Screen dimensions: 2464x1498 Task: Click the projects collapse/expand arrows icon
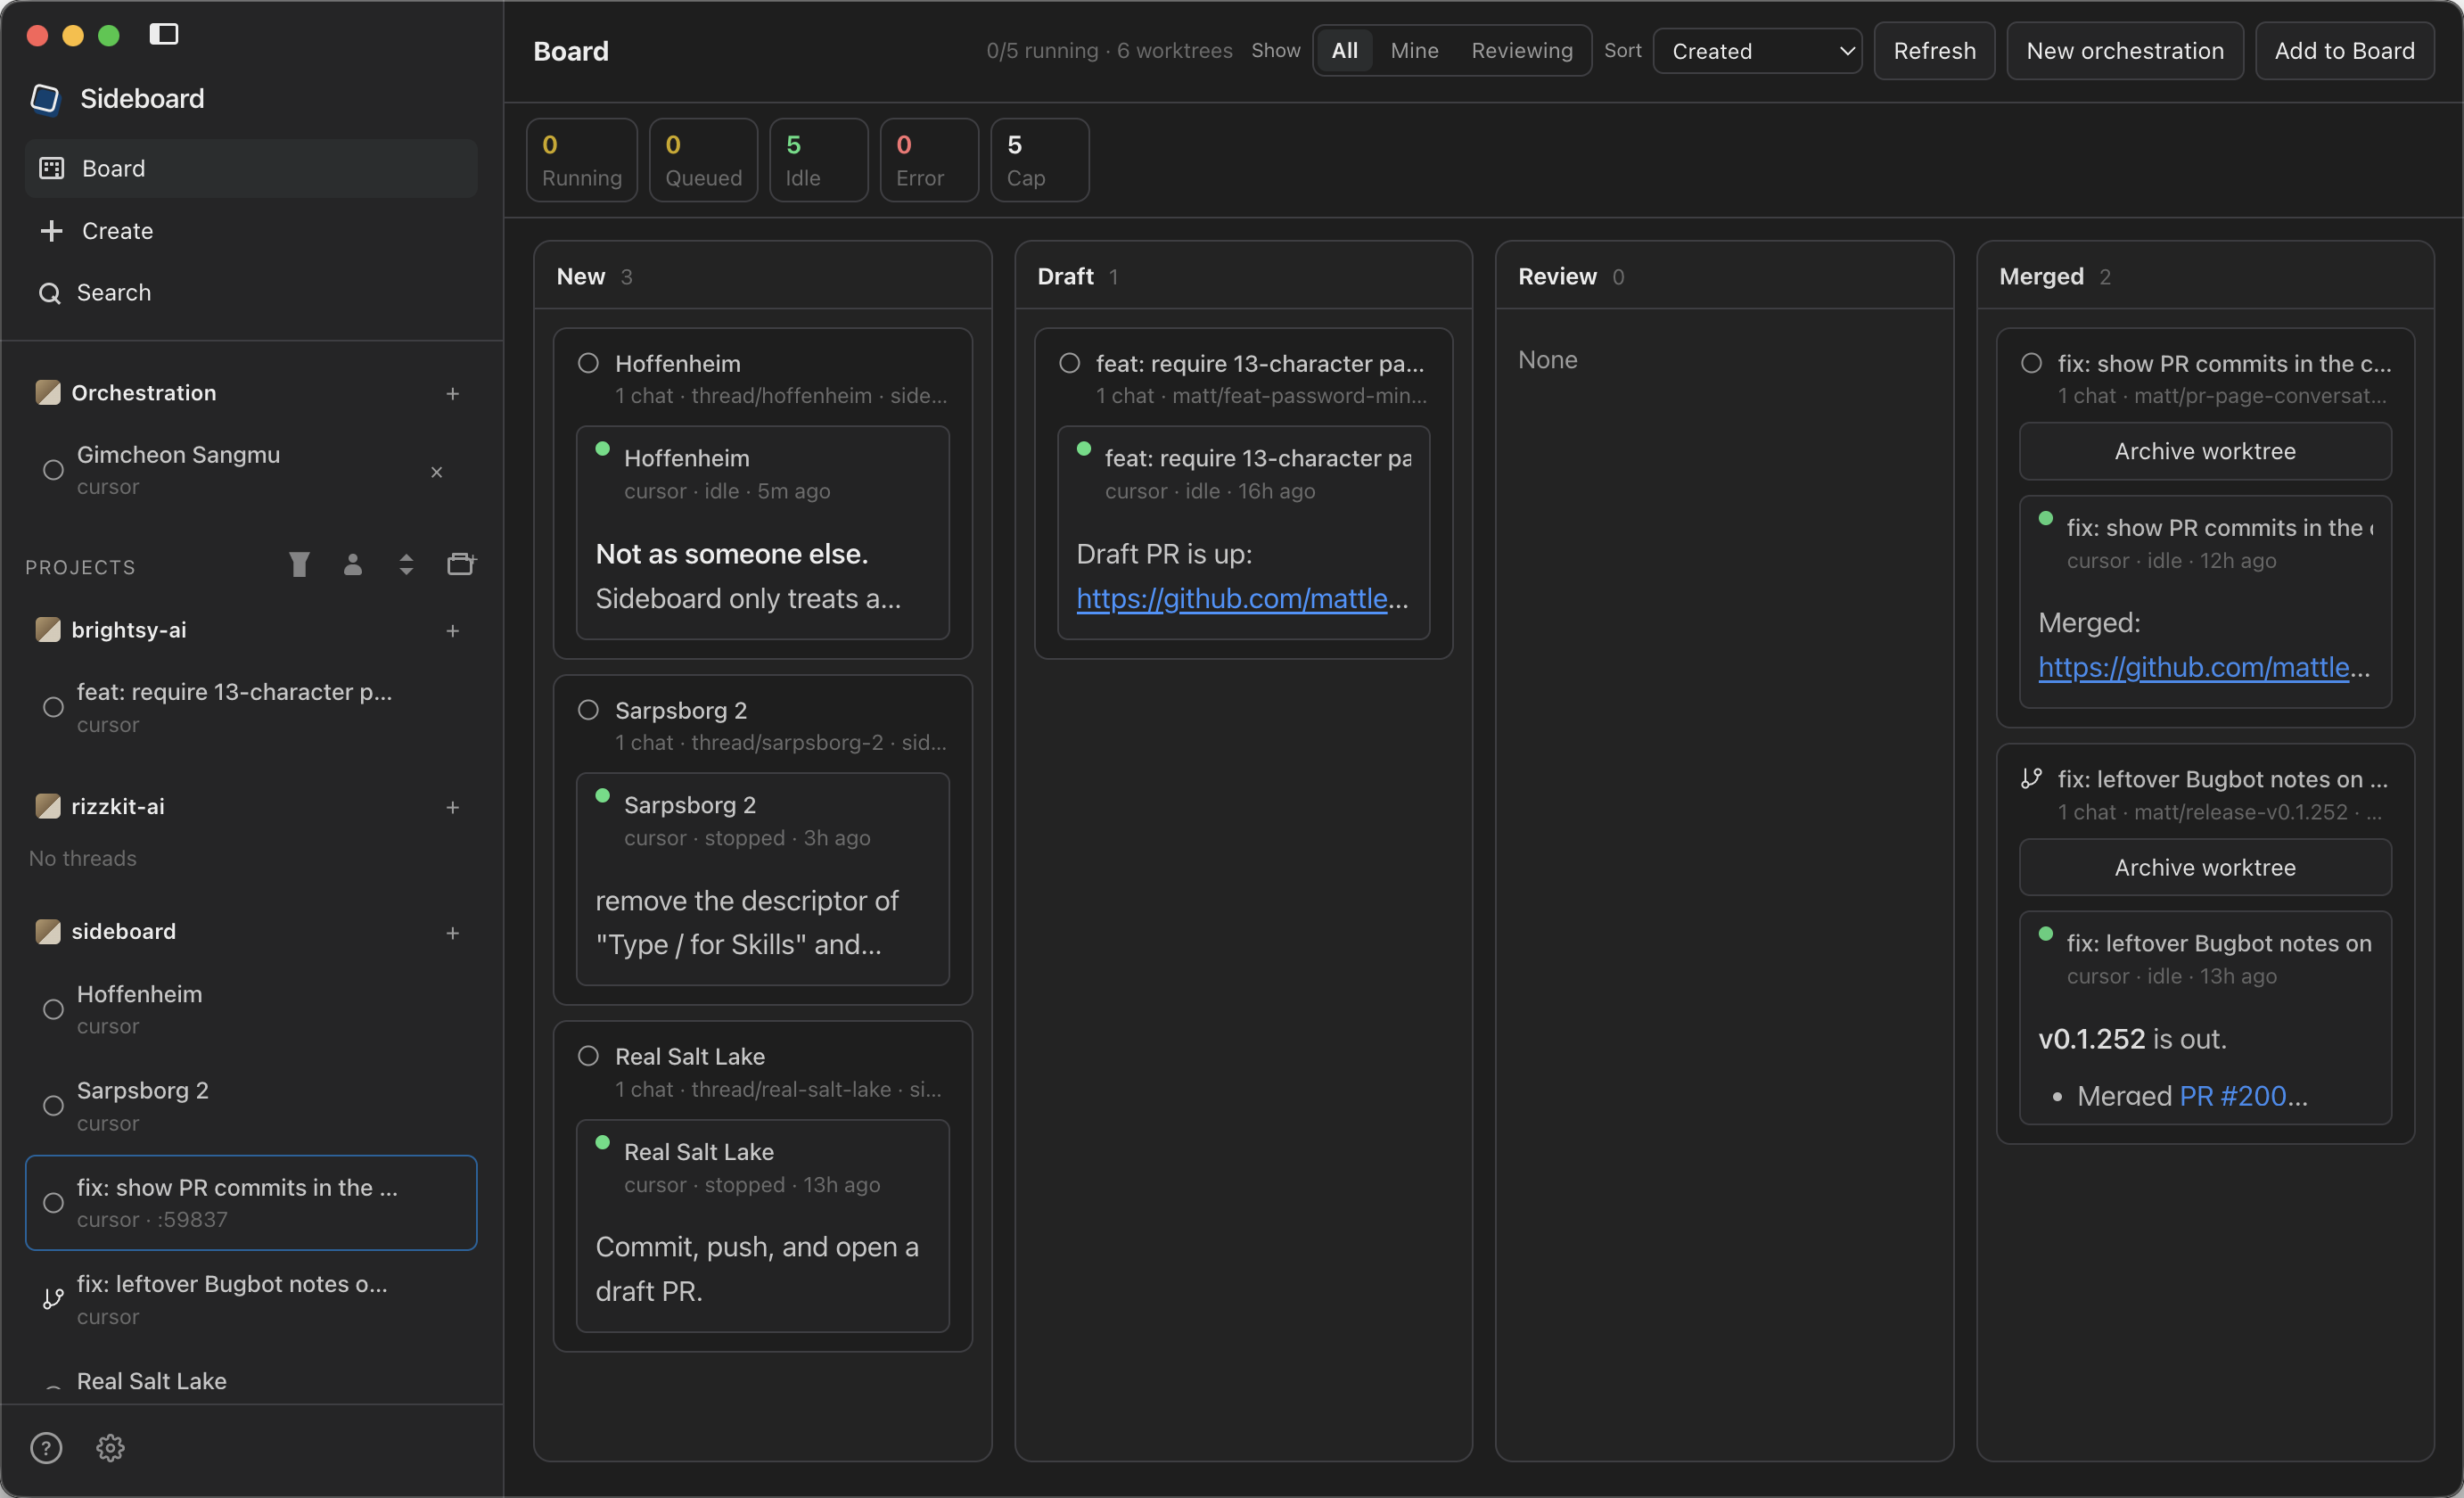406,565
